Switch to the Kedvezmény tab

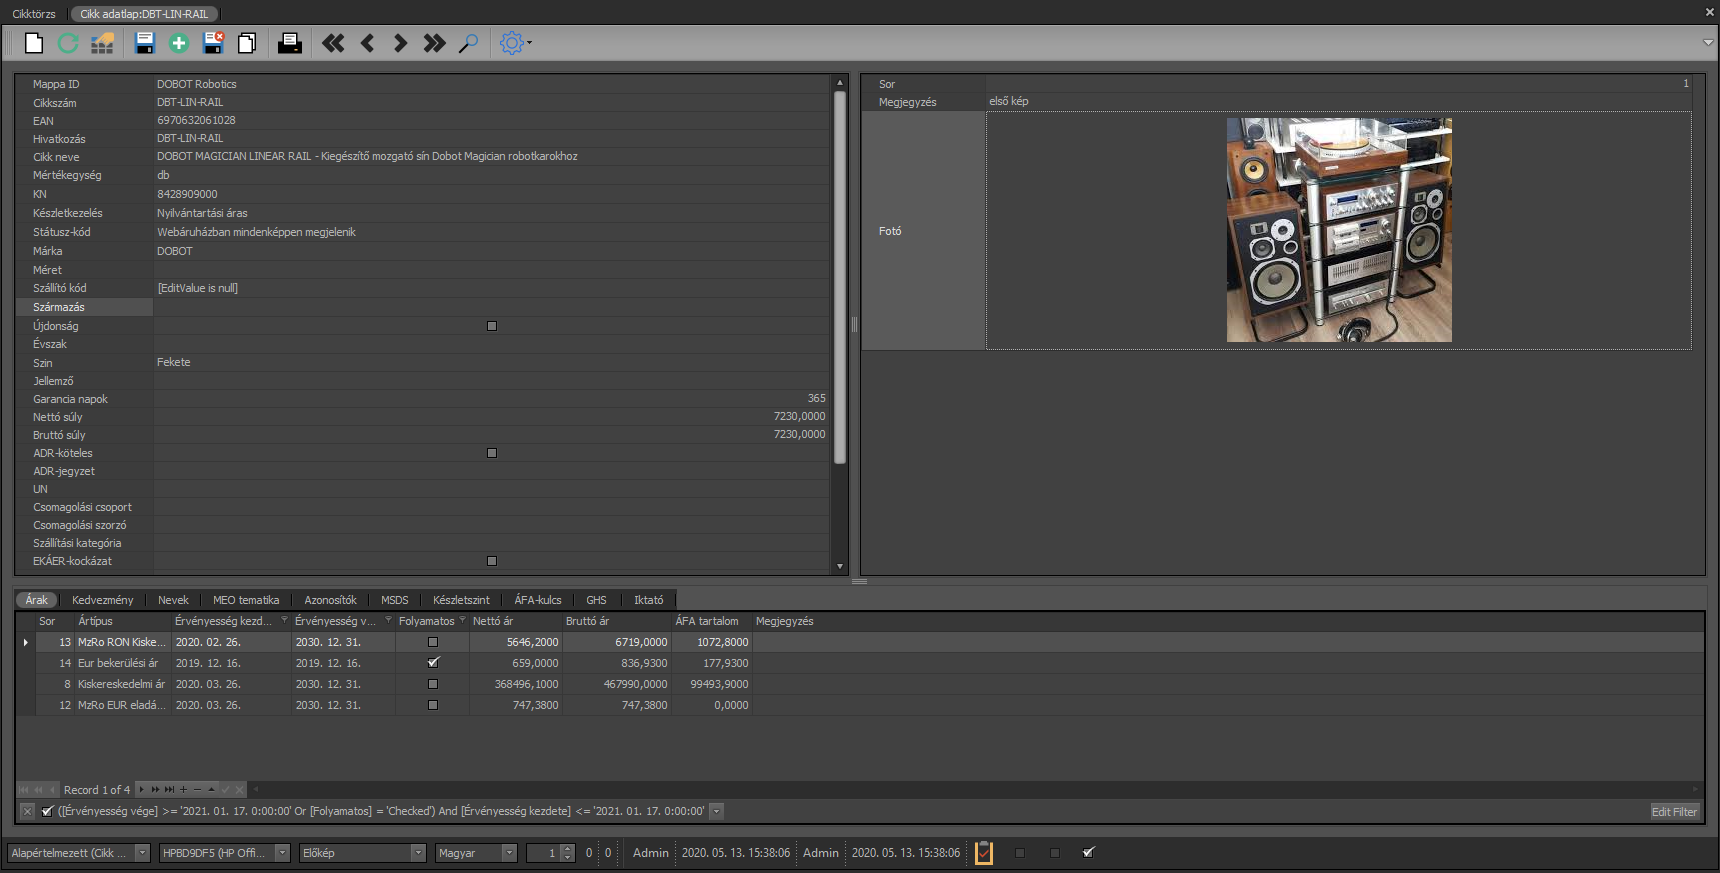(x=102, y=600)
